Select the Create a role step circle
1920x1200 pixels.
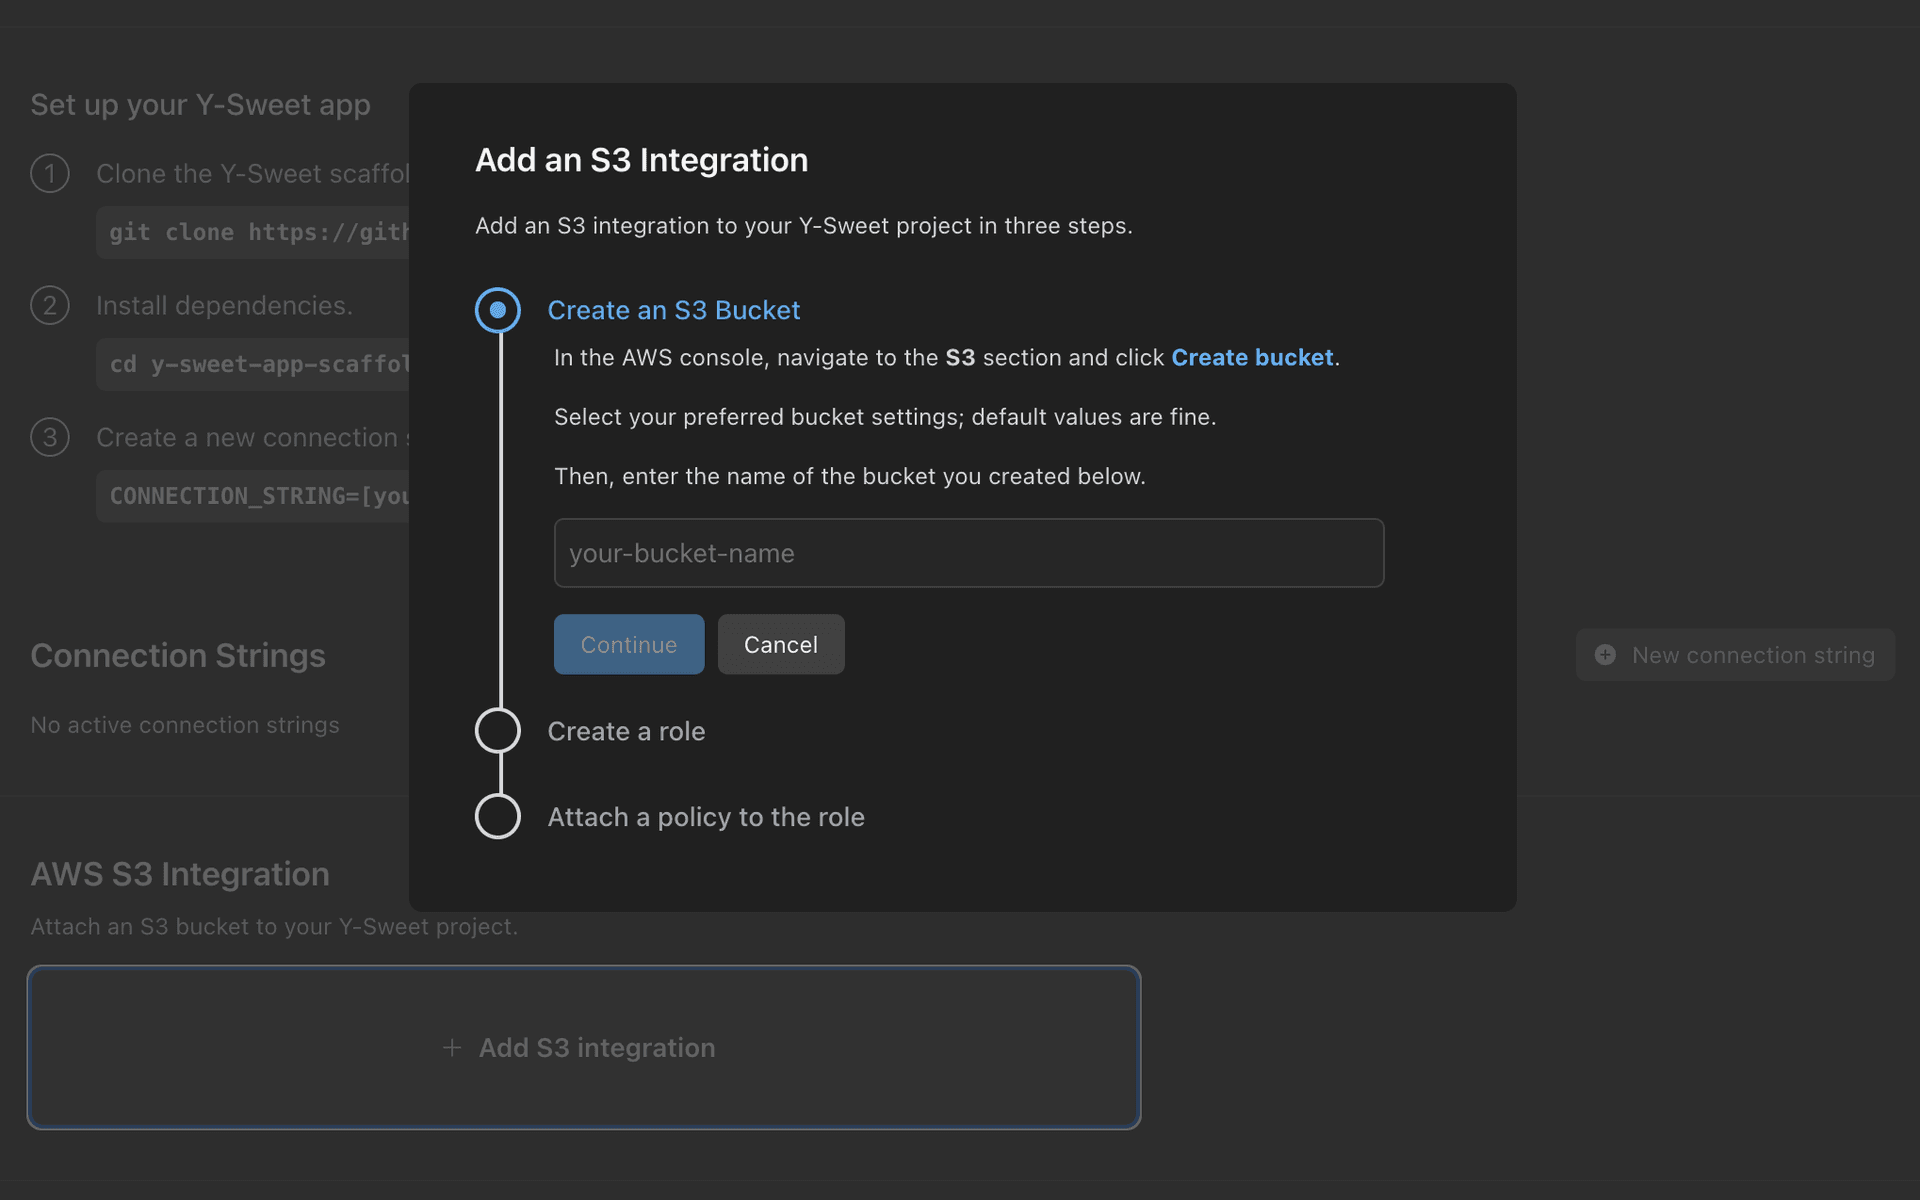(x=498, y=731)
